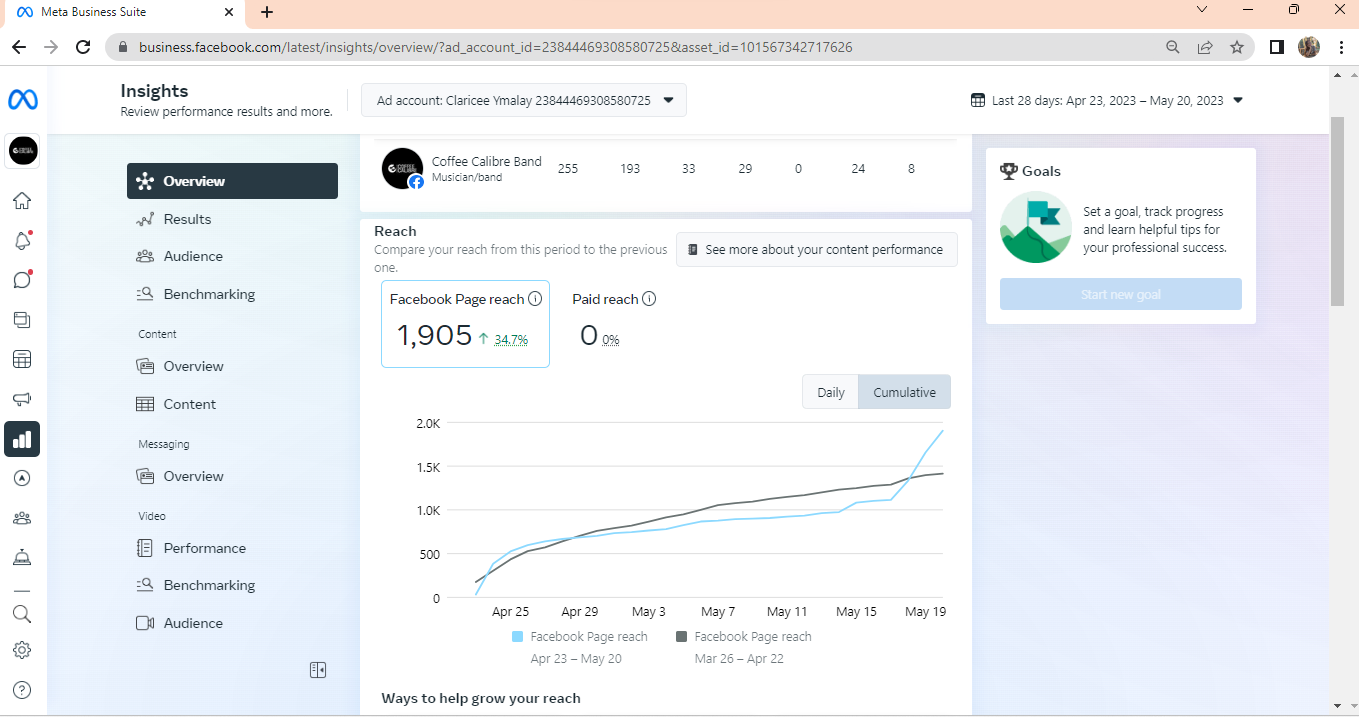The height and width of the screenshot is (717, 1359).
Task: Open Benchmarking under Video section
Action: (232, 585)
